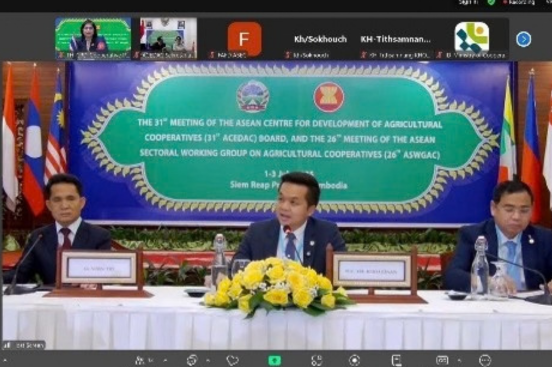Screen dimensions: 552x367
Task: Select the first participant video thumbnail
Action: [93, 38]
